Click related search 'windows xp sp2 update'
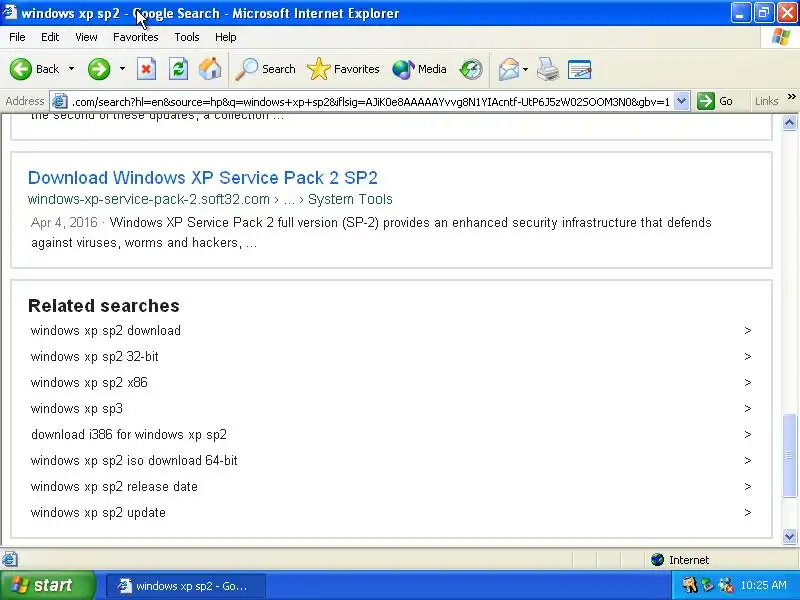Image resolution: width=800 pixels, height=600 pixels. click(98, 513)
